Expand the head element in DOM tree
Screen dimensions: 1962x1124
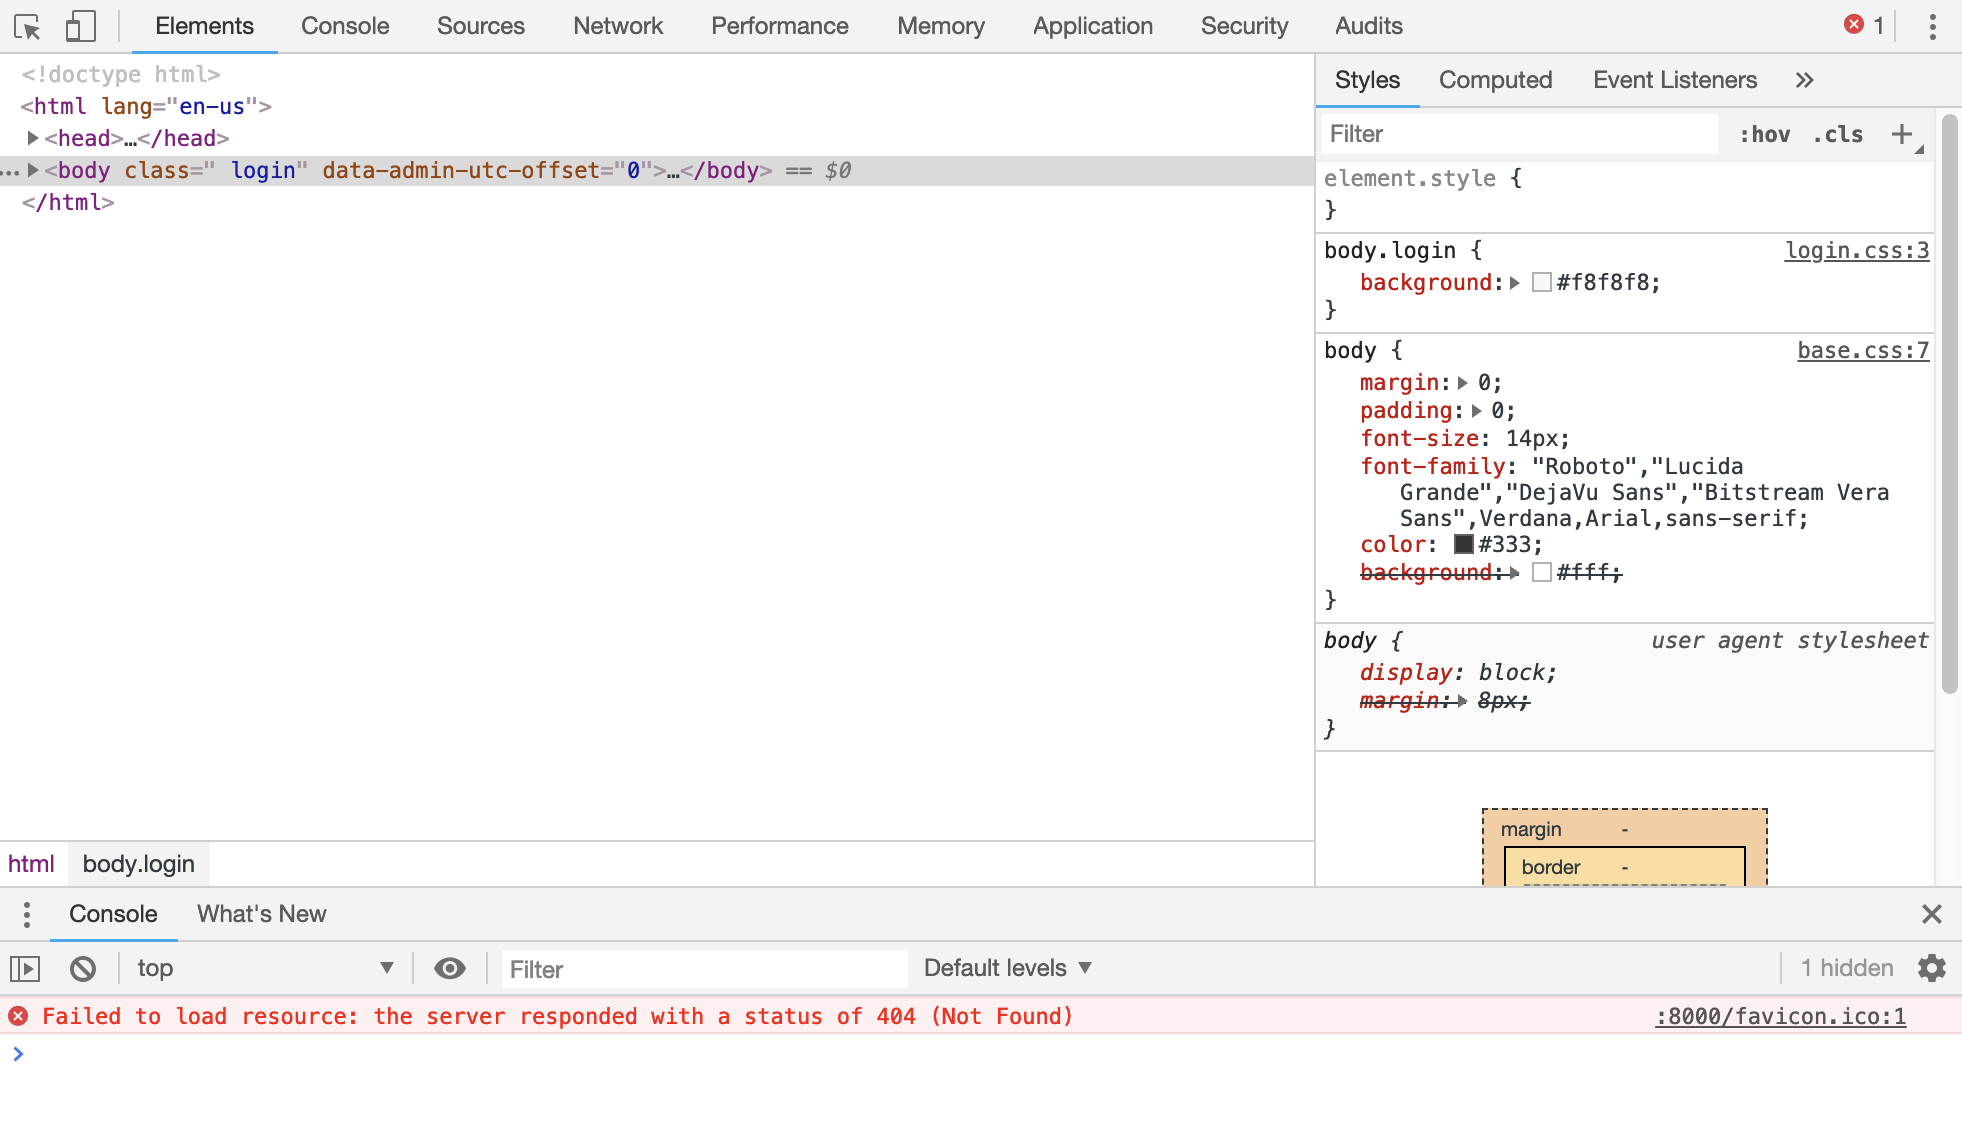[30, 137]
